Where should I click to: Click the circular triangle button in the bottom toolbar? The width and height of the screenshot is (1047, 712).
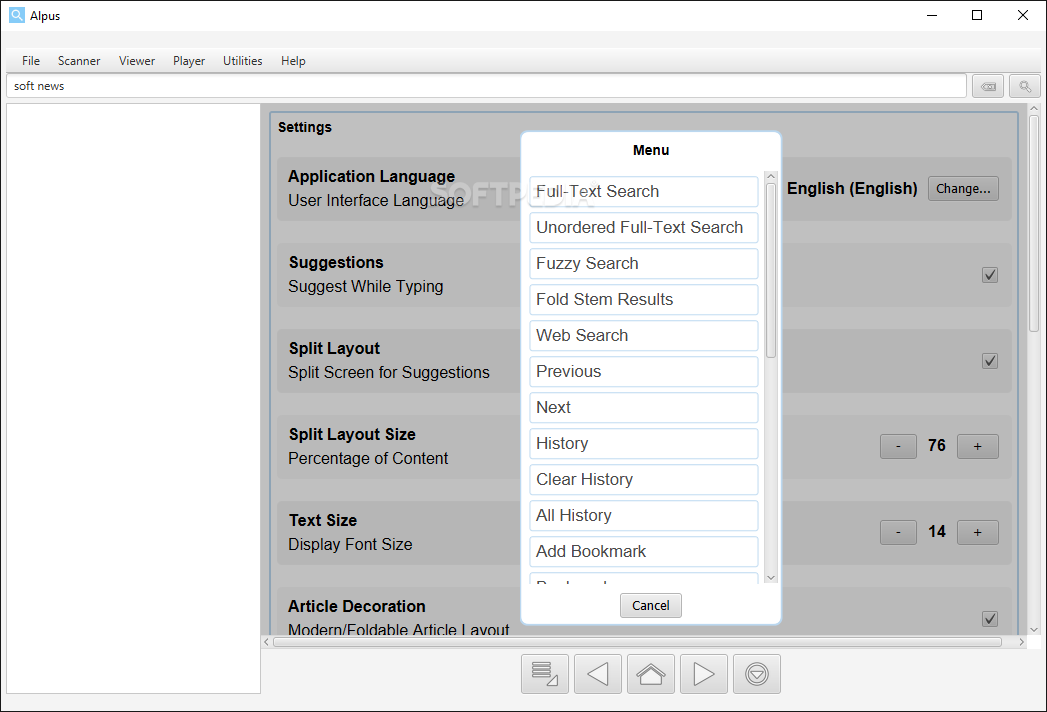(757, 674)
